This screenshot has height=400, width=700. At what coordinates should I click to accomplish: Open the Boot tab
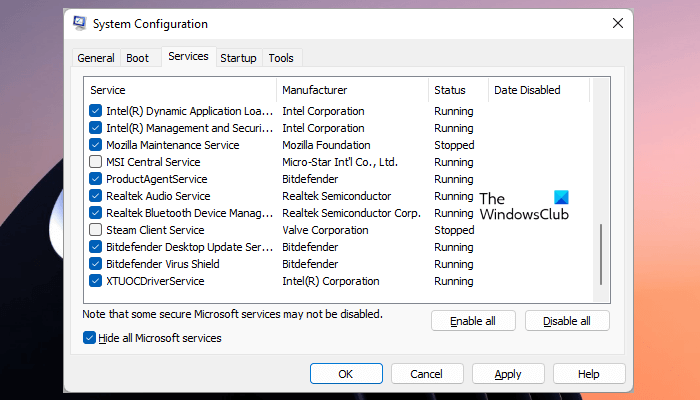click(138, 58)
